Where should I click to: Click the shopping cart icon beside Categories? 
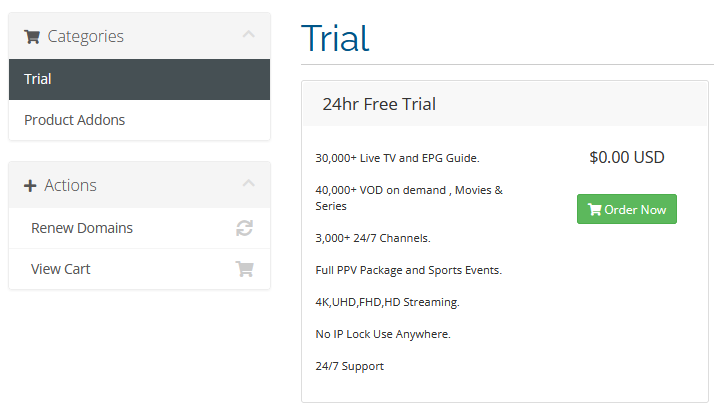[32, 37]
